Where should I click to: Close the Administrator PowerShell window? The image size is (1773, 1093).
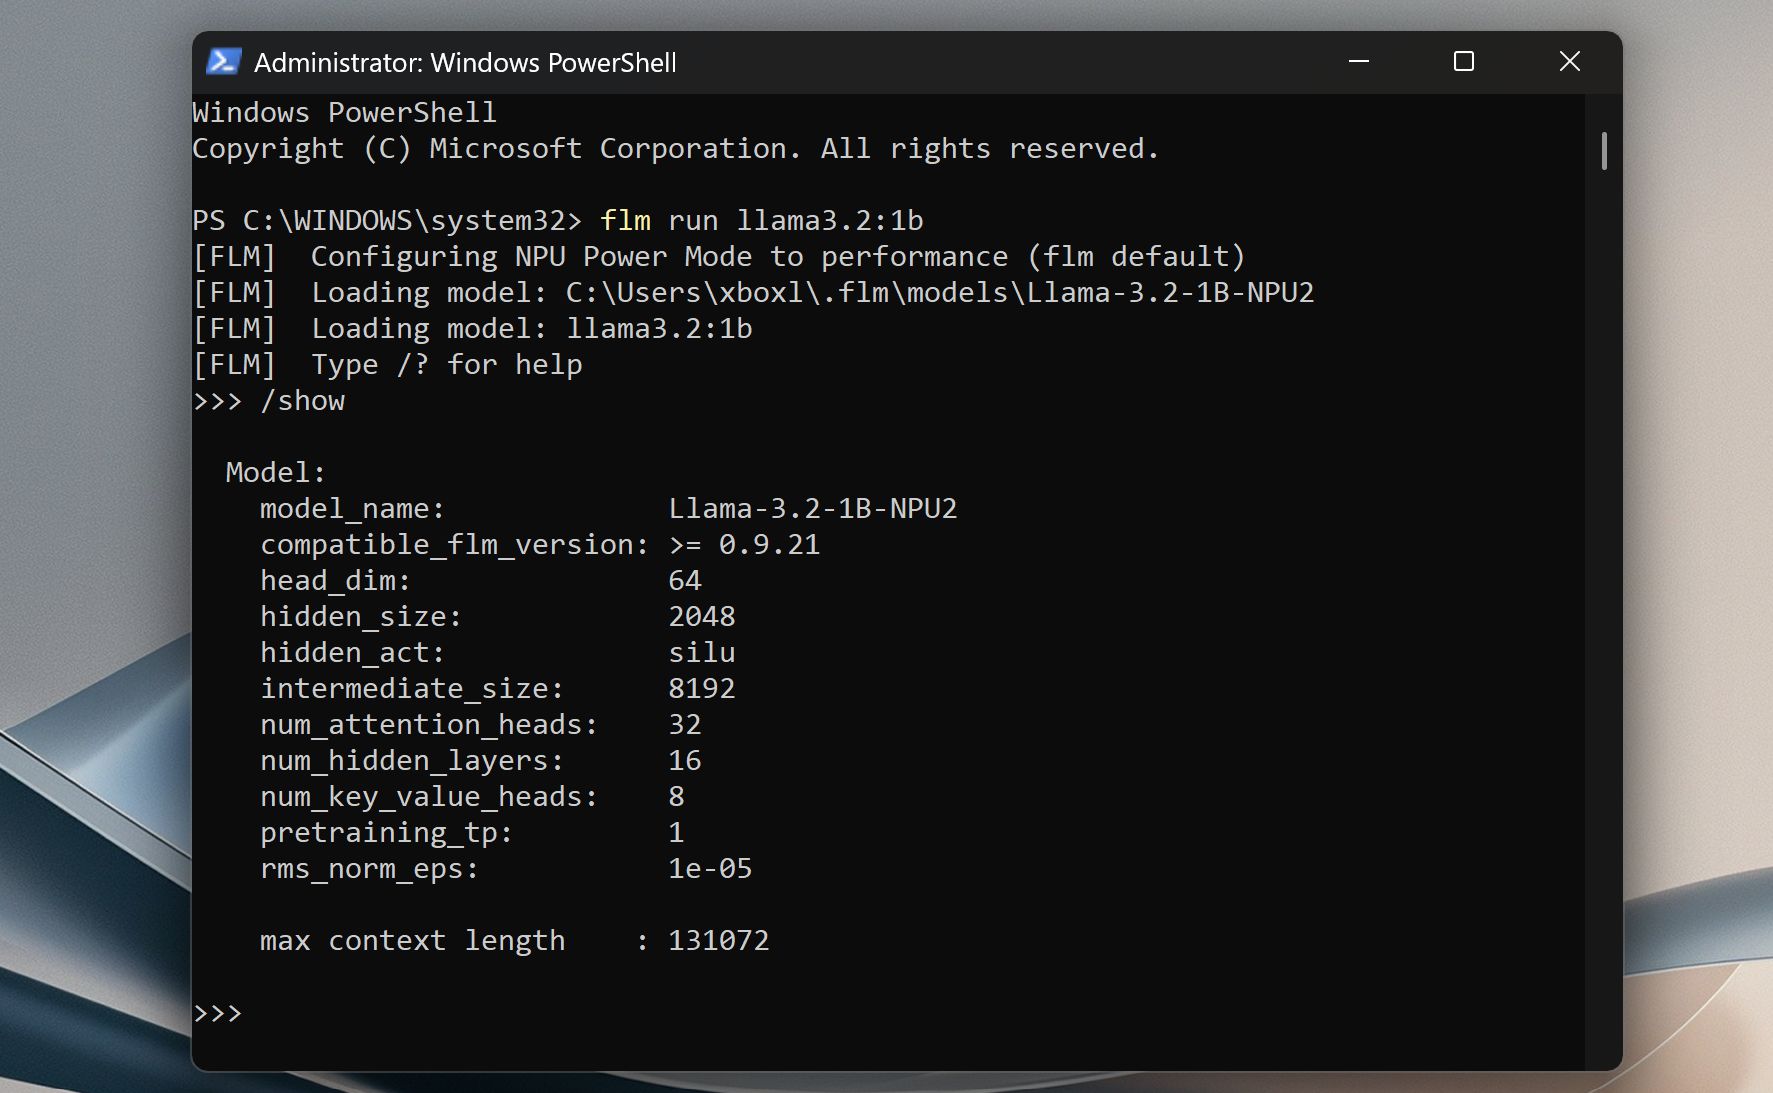[1570, 62]
